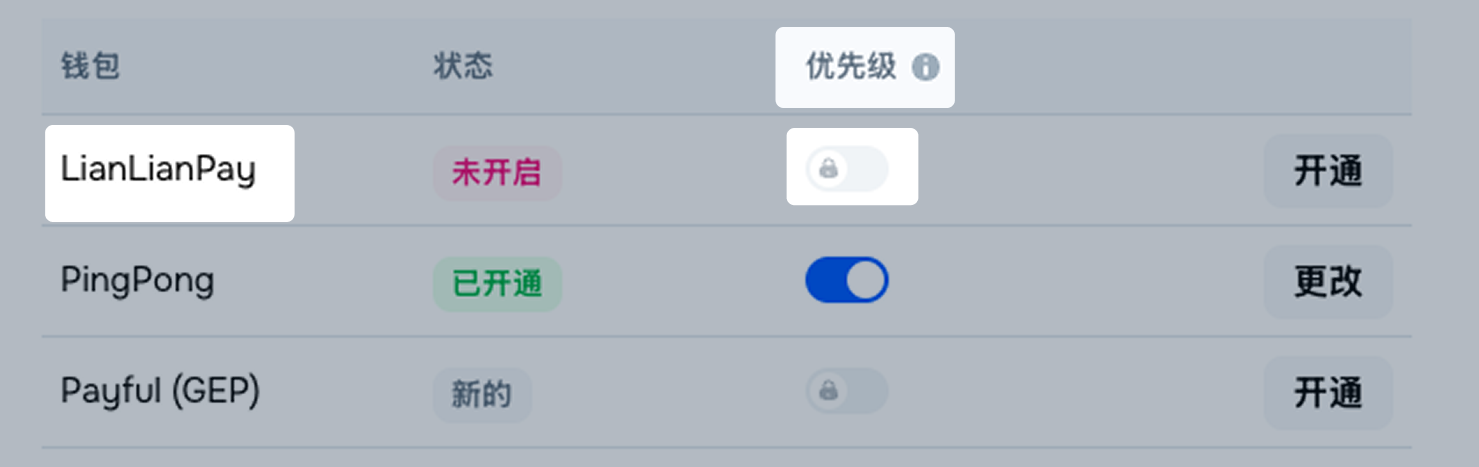Image resolution: width=1479 pixels, height=467 pixels.
Task: Select the Payful (GEP) wallet name
Action: click(160, 391)
